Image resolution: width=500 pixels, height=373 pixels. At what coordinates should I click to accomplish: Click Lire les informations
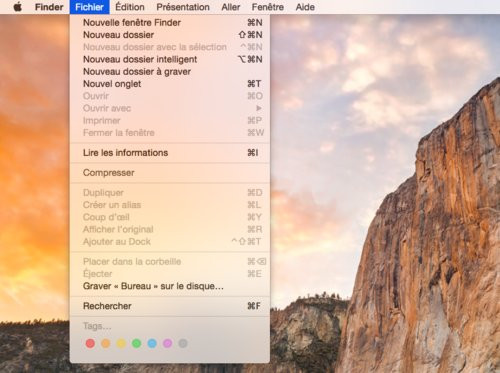[x=170, y=153]
